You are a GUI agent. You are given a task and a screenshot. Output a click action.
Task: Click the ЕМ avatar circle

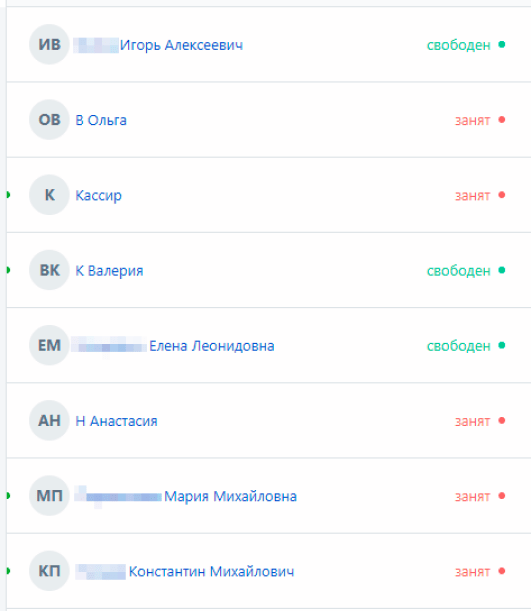coord(49,345)
